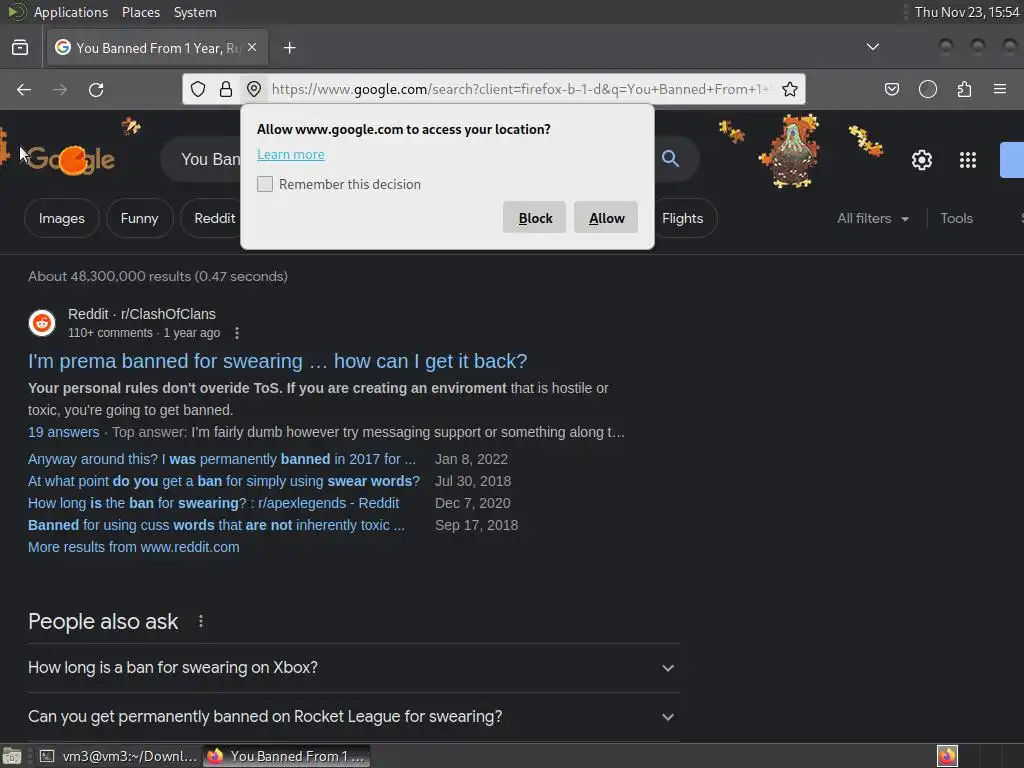Screen dimensions: 1024x768
Task: Click the Google doodle logo
Action: 71,160
